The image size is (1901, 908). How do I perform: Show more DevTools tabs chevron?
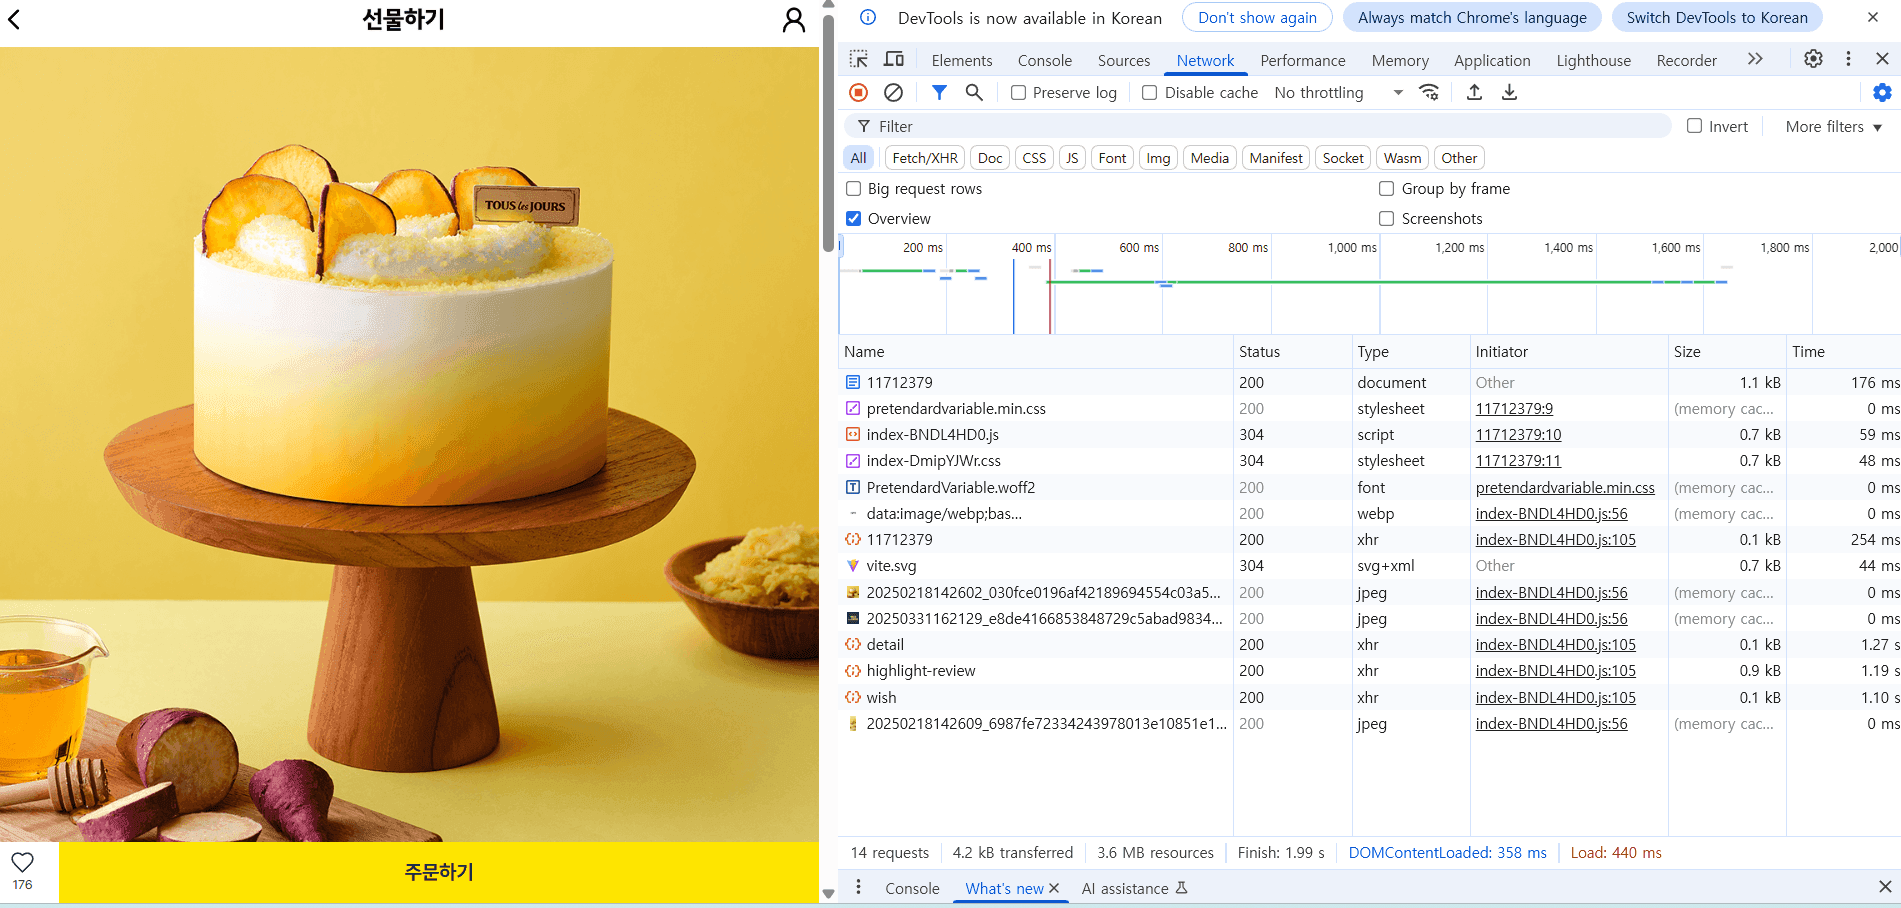[x=1755, y=59]
